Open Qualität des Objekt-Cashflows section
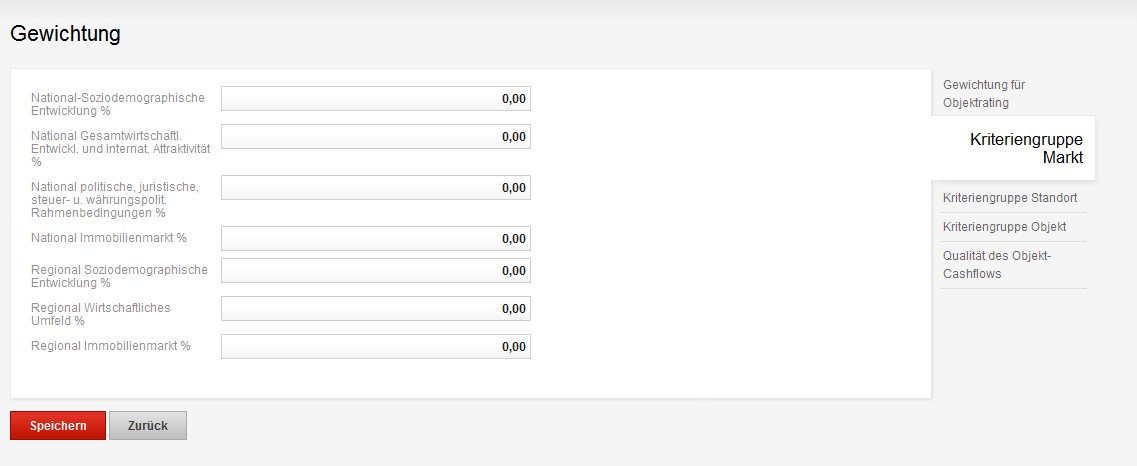The width and height of the screenshot is (1137, 466). [x=996, y=265]
